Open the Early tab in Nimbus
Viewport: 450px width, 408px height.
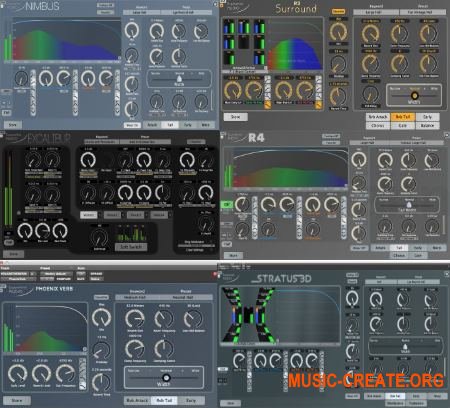pyautogui.click(x=188, y=125)
